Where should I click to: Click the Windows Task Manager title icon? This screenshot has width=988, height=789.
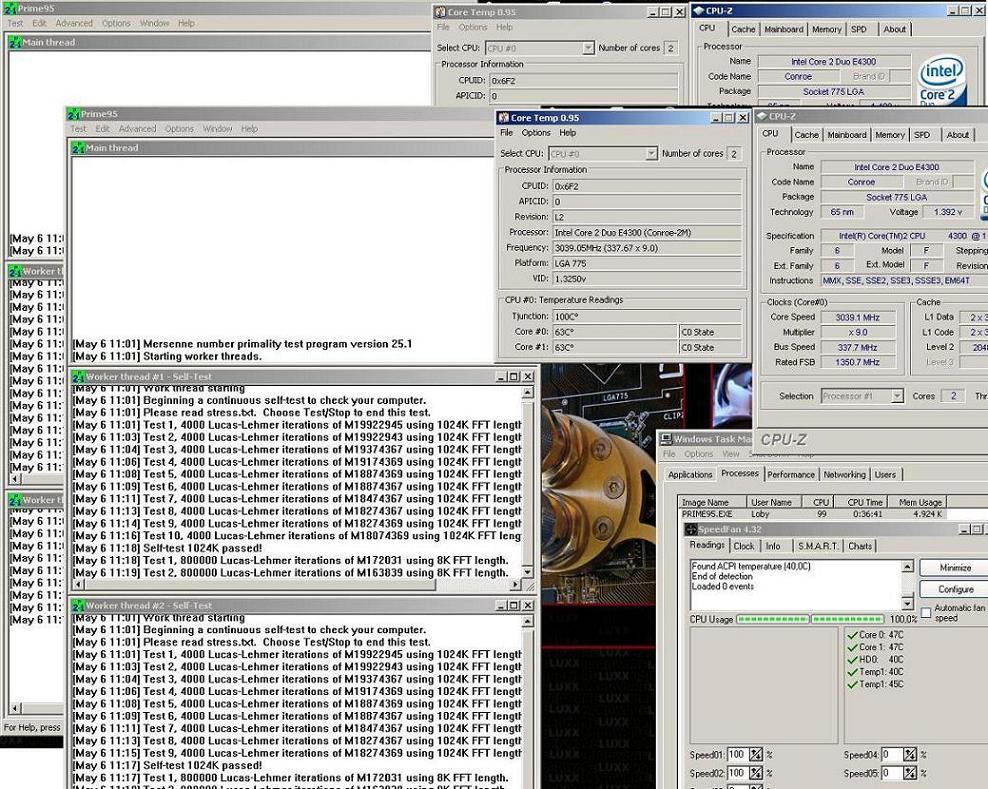point(665,439)
